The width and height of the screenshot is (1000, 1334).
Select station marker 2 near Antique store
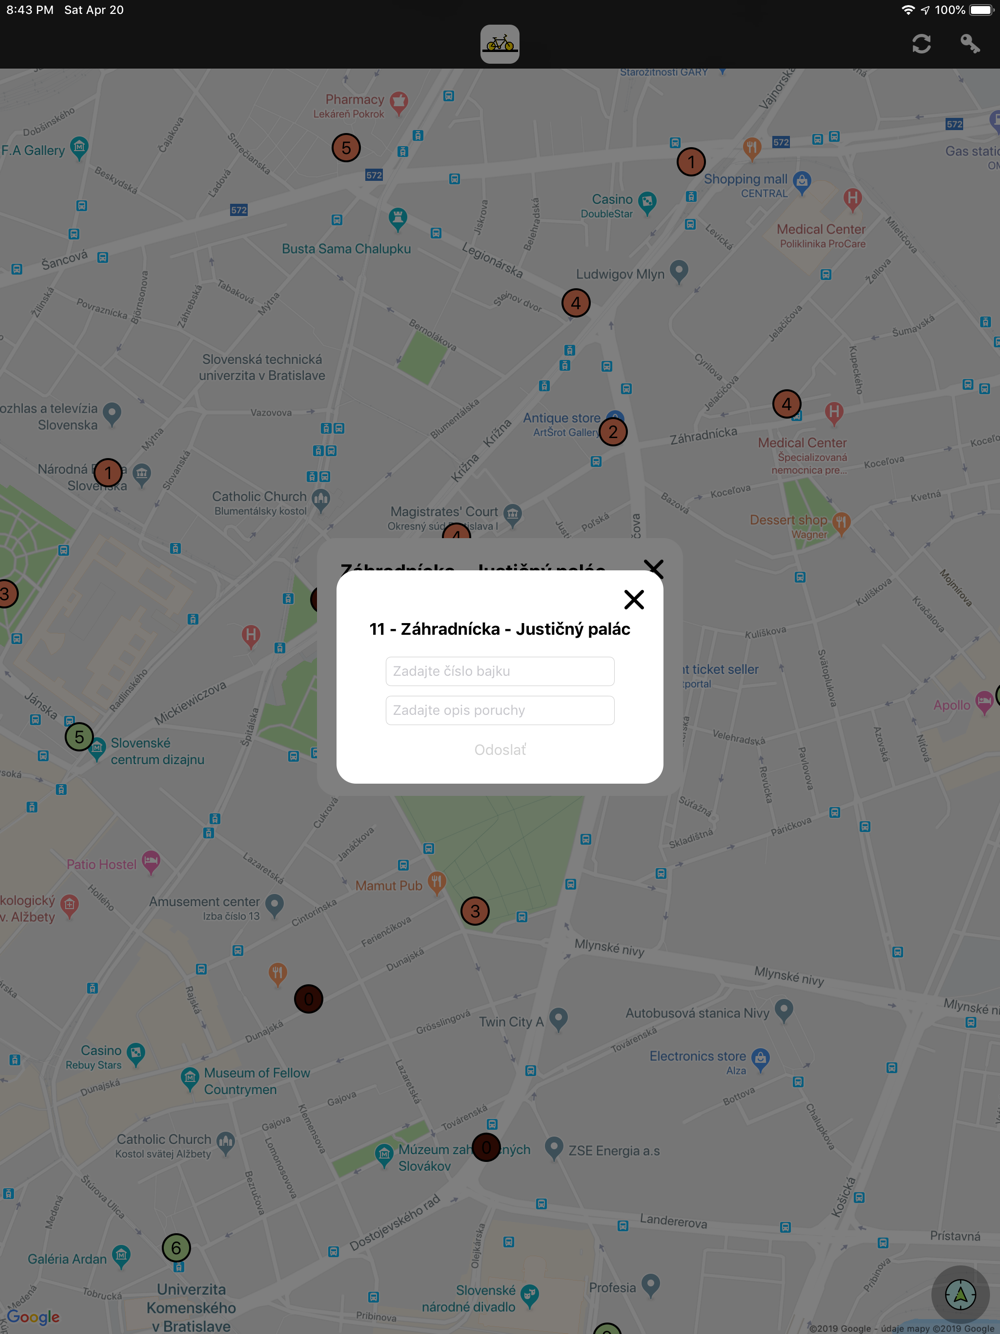tap(613, 432)
